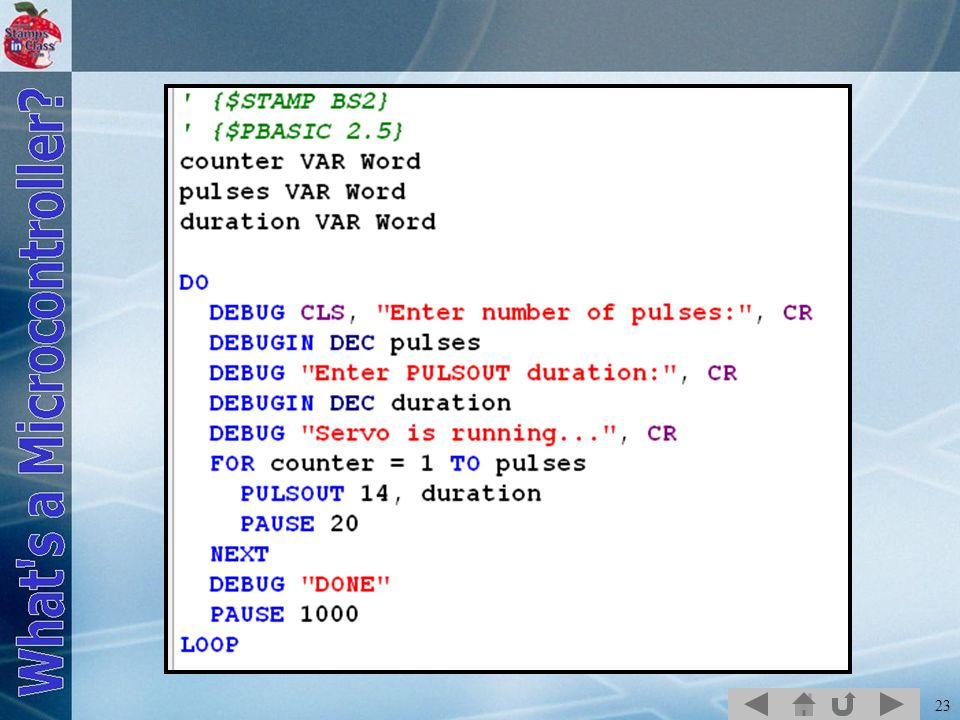This screenshot has height=720, width=960.
Task: Click the DO keyword
Action: [x=194, y=282]
